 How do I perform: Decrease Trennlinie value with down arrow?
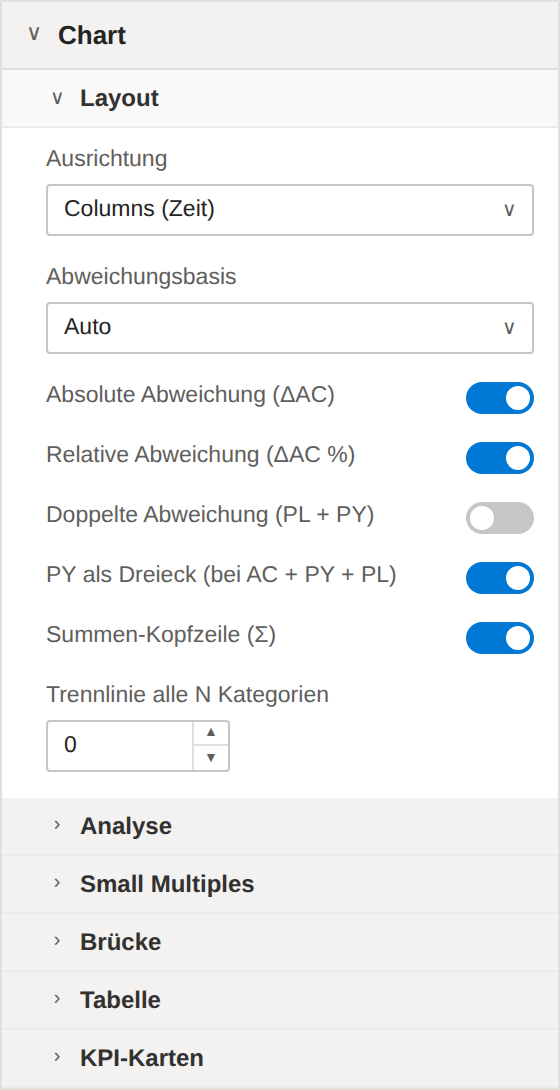tap(211, 758)
